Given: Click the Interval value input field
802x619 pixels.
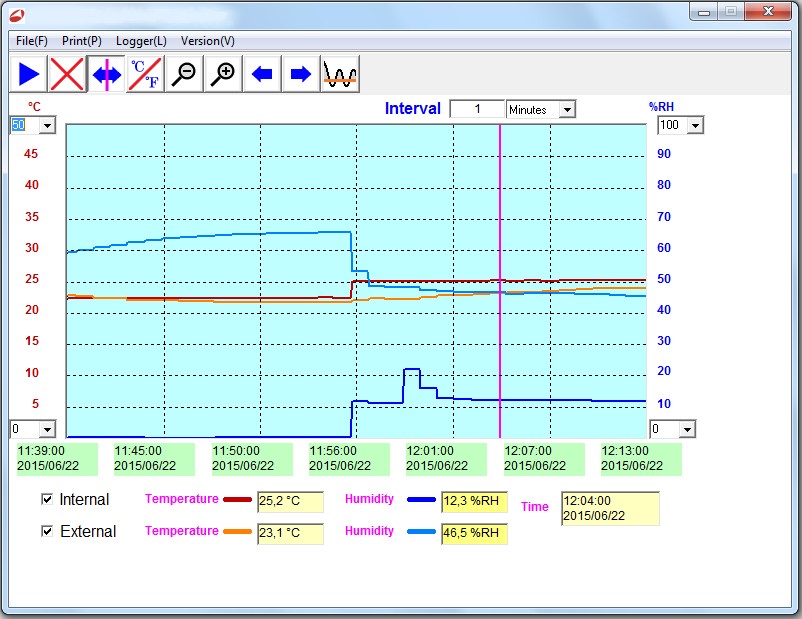Looking at the screenshot, I should coord(477,109).
